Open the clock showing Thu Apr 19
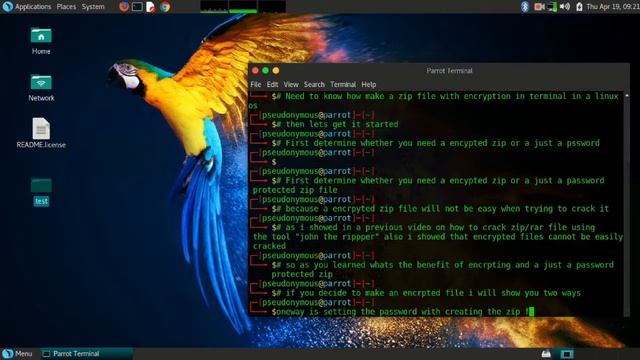The width and height of the screenshot is (640, 360). (613, 7)
